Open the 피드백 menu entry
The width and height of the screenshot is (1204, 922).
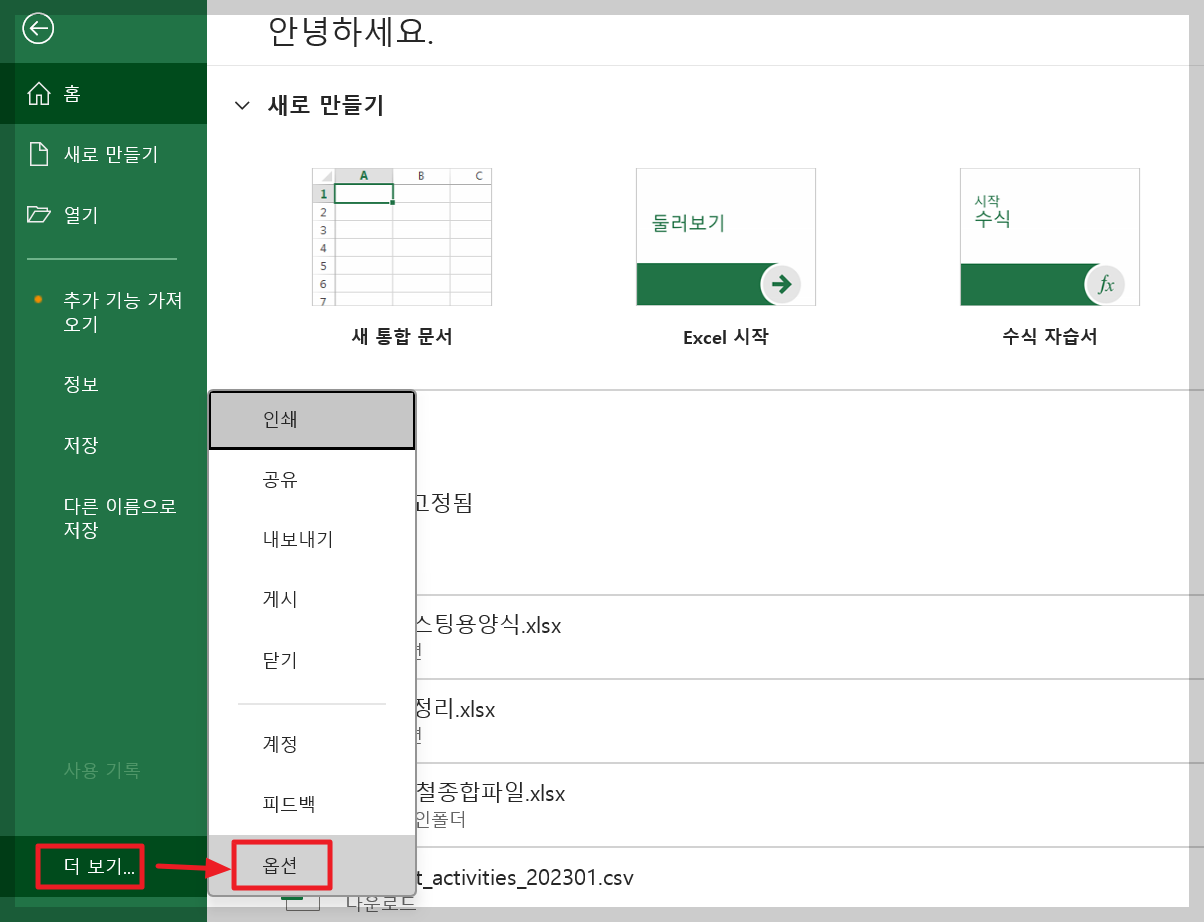click(311, 803)
